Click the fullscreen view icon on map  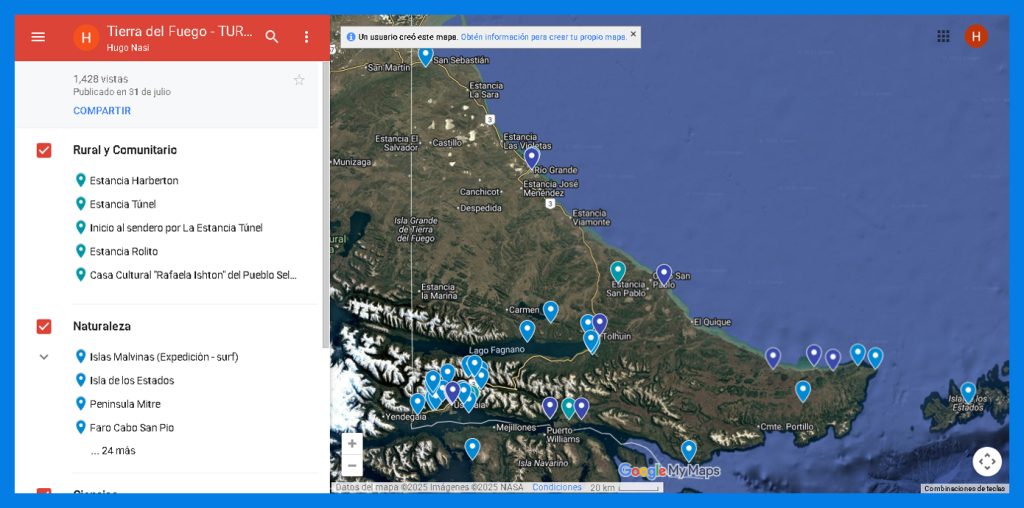986,461
